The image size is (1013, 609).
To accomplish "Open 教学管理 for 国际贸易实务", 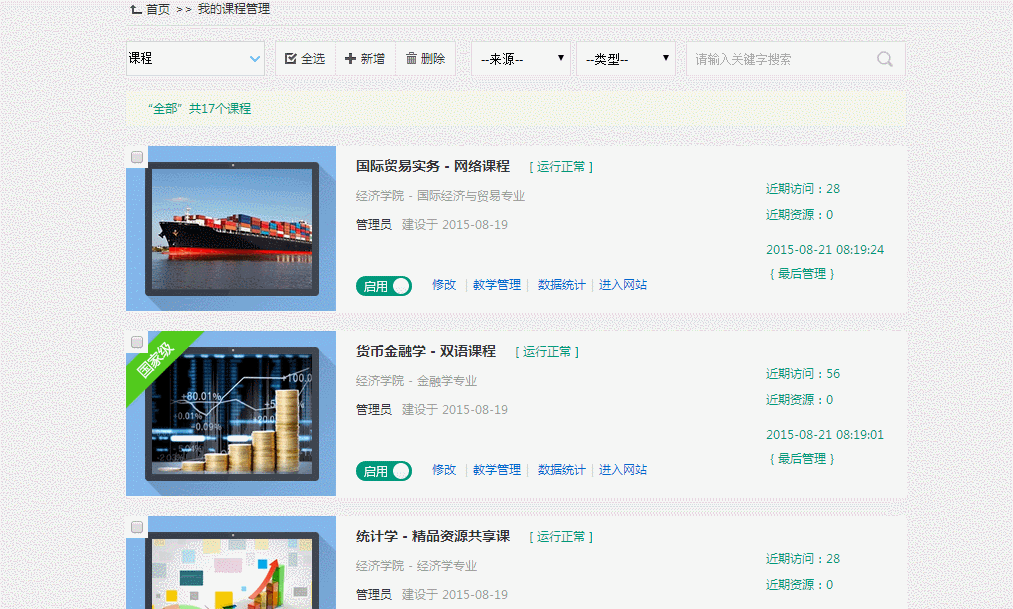I will point(497,285).
